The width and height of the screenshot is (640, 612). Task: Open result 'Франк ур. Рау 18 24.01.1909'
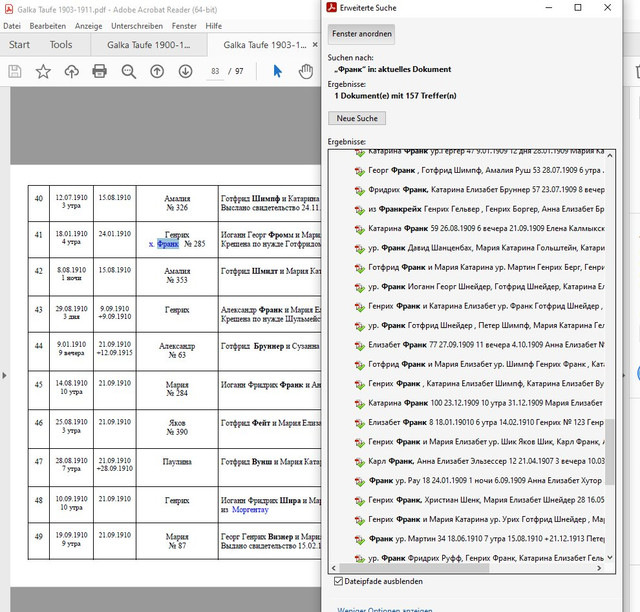click(x=486, y=481)
